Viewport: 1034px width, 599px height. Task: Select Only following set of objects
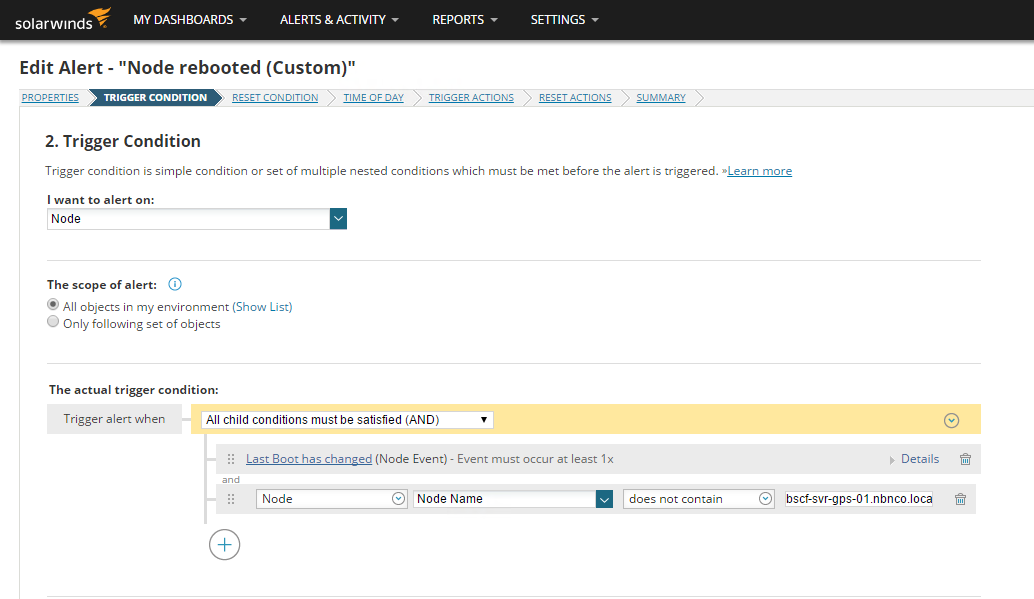pos(53,322)
